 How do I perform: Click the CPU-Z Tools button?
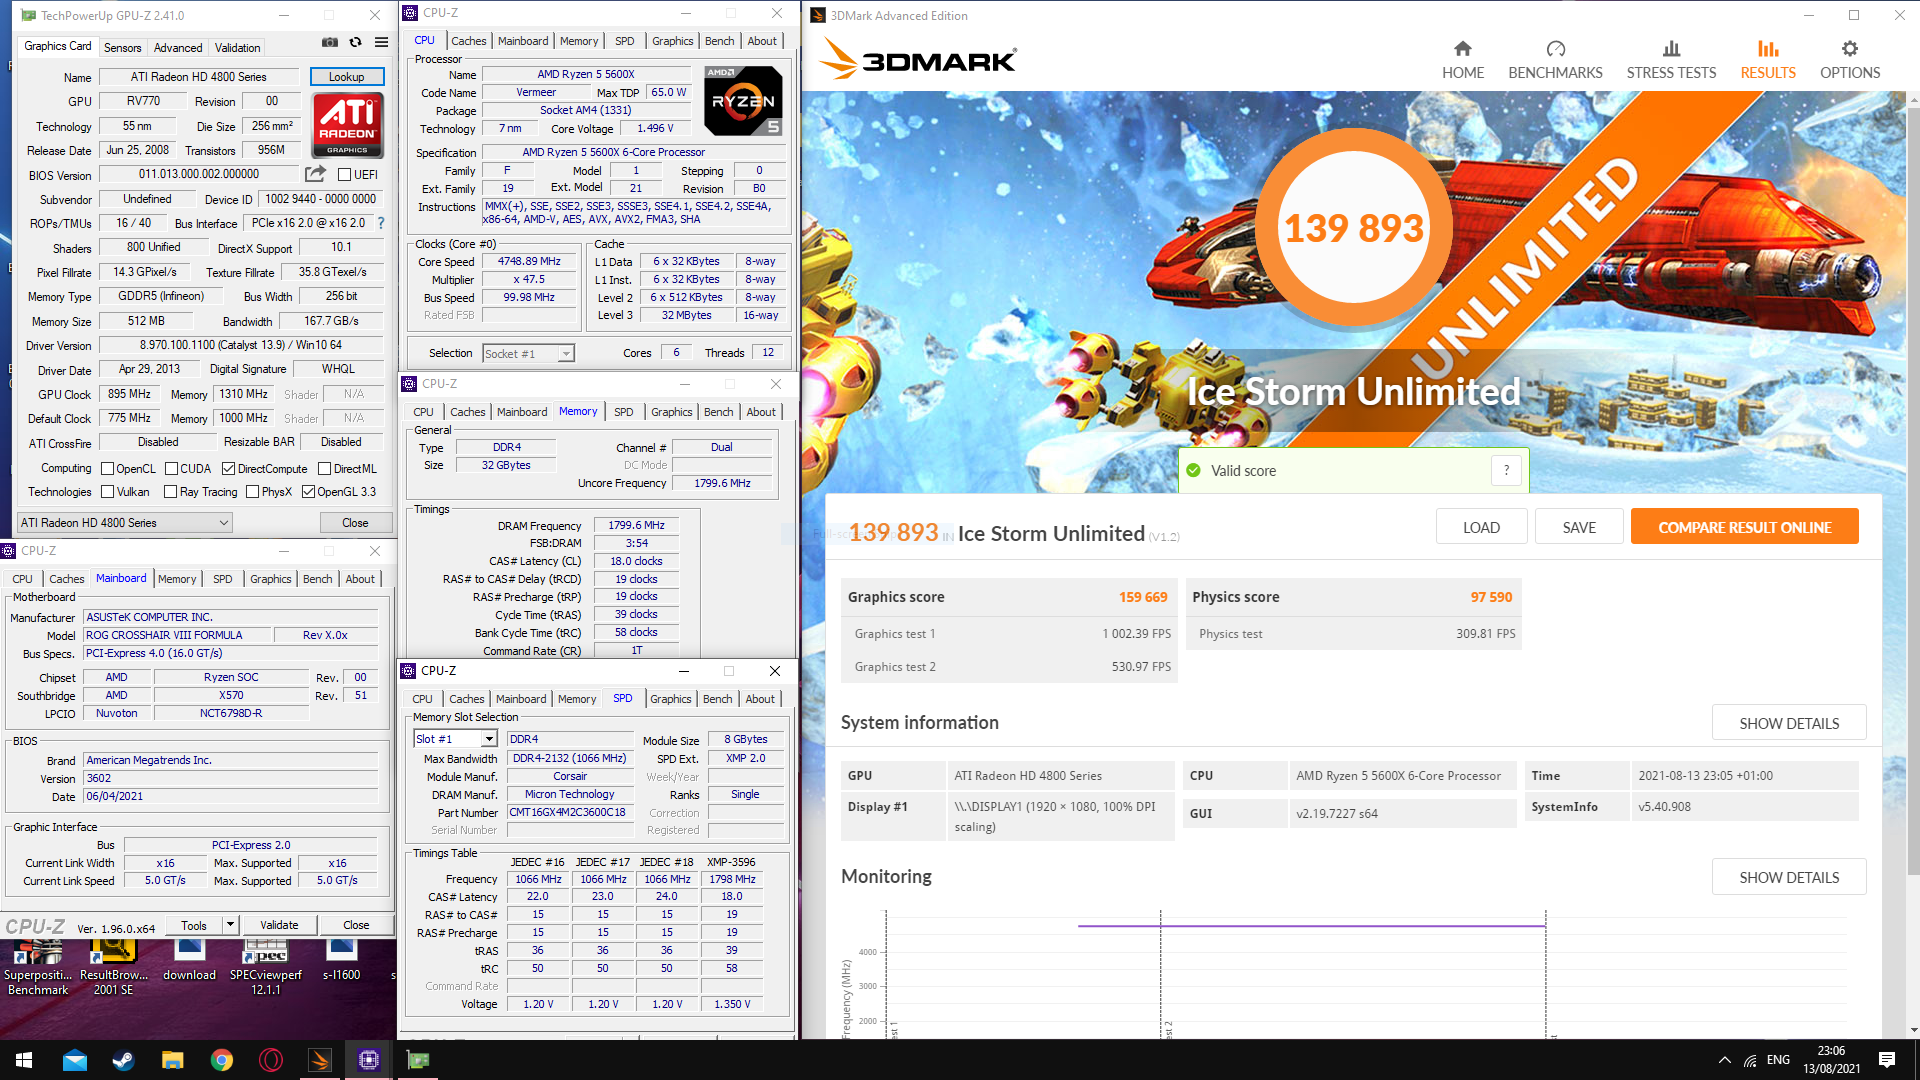[194, 925]
